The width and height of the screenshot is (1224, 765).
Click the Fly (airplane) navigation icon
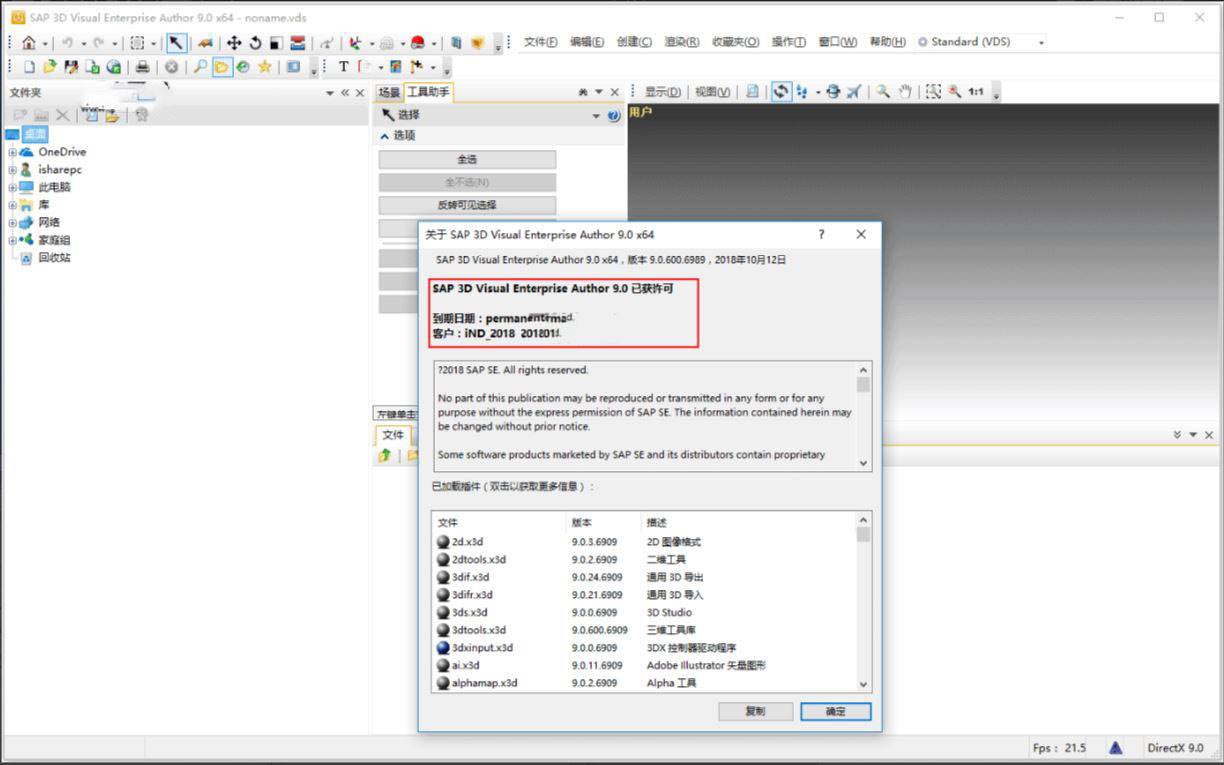[x=853, y=92]
